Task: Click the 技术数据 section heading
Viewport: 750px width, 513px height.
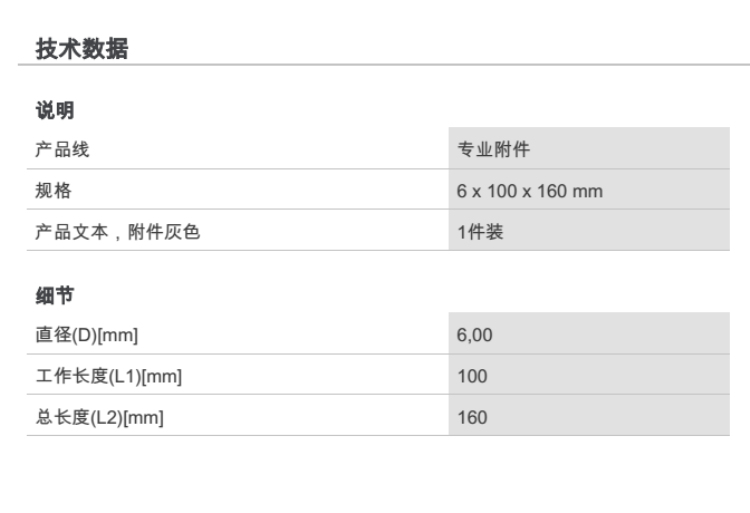Action: (x=82, y=48)
